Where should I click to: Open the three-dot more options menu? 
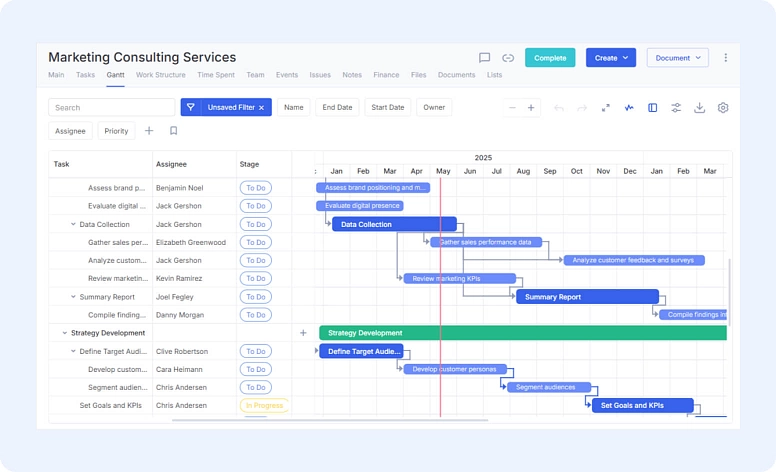coord(725,58)
